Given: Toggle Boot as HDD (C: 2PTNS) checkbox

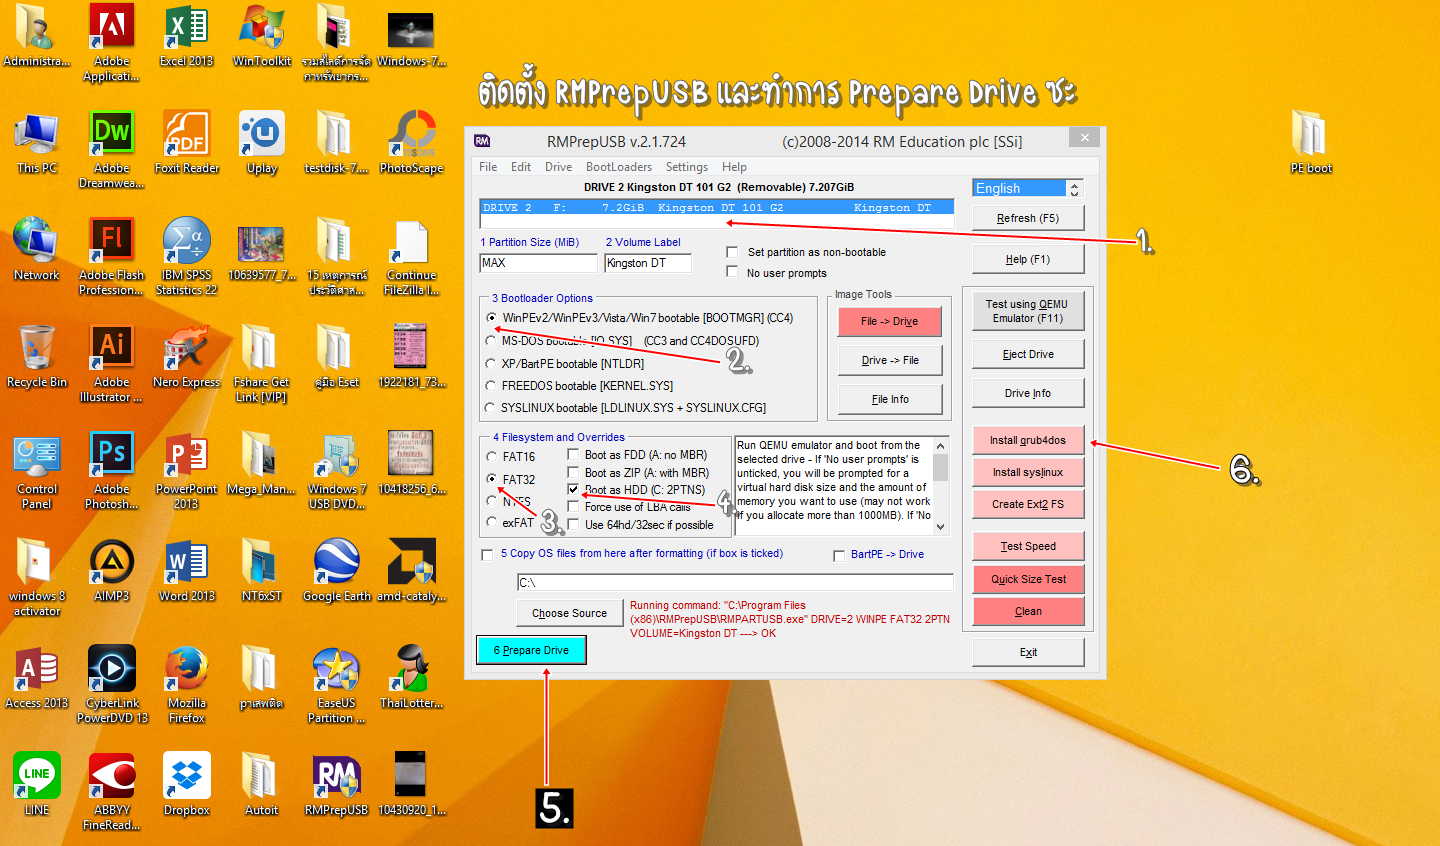Looking at the screenshot, I should coord(573,490).
